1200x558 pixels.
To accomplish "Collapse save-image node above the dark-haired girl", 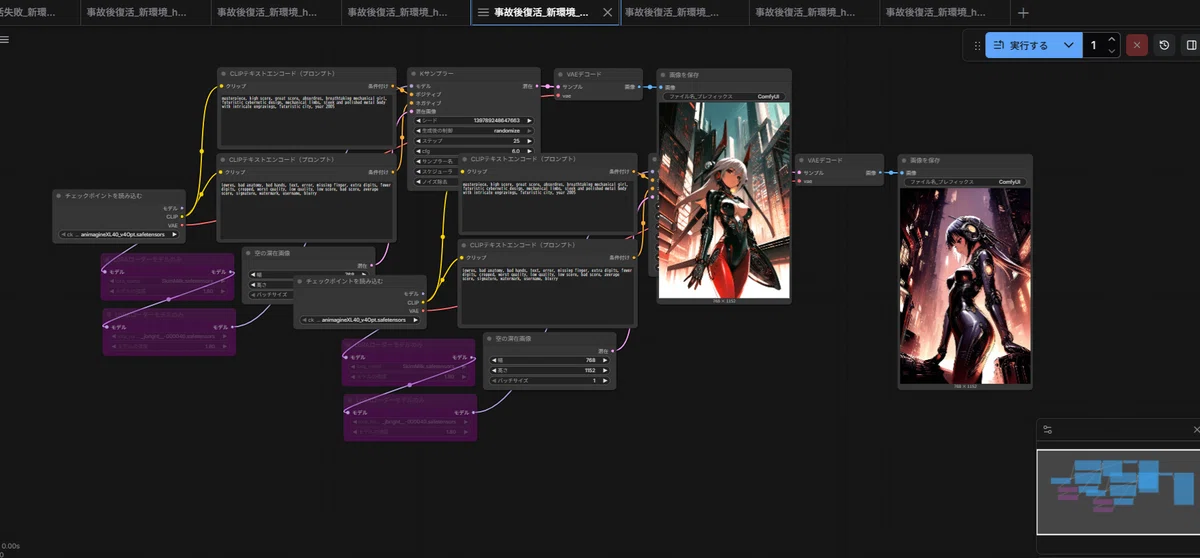I will [904, 159].
